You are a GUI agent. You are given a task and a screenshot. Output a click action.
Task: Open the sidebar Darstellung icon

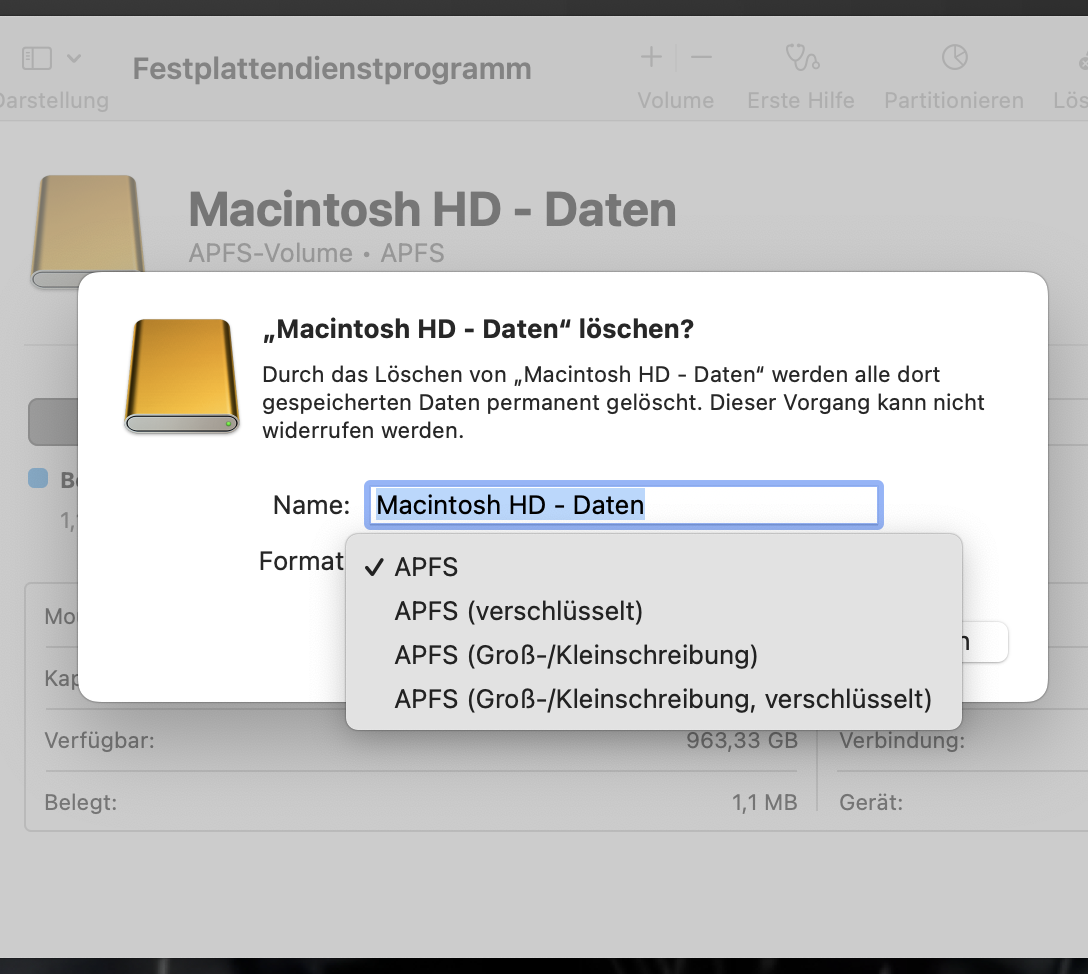(37, 58)
